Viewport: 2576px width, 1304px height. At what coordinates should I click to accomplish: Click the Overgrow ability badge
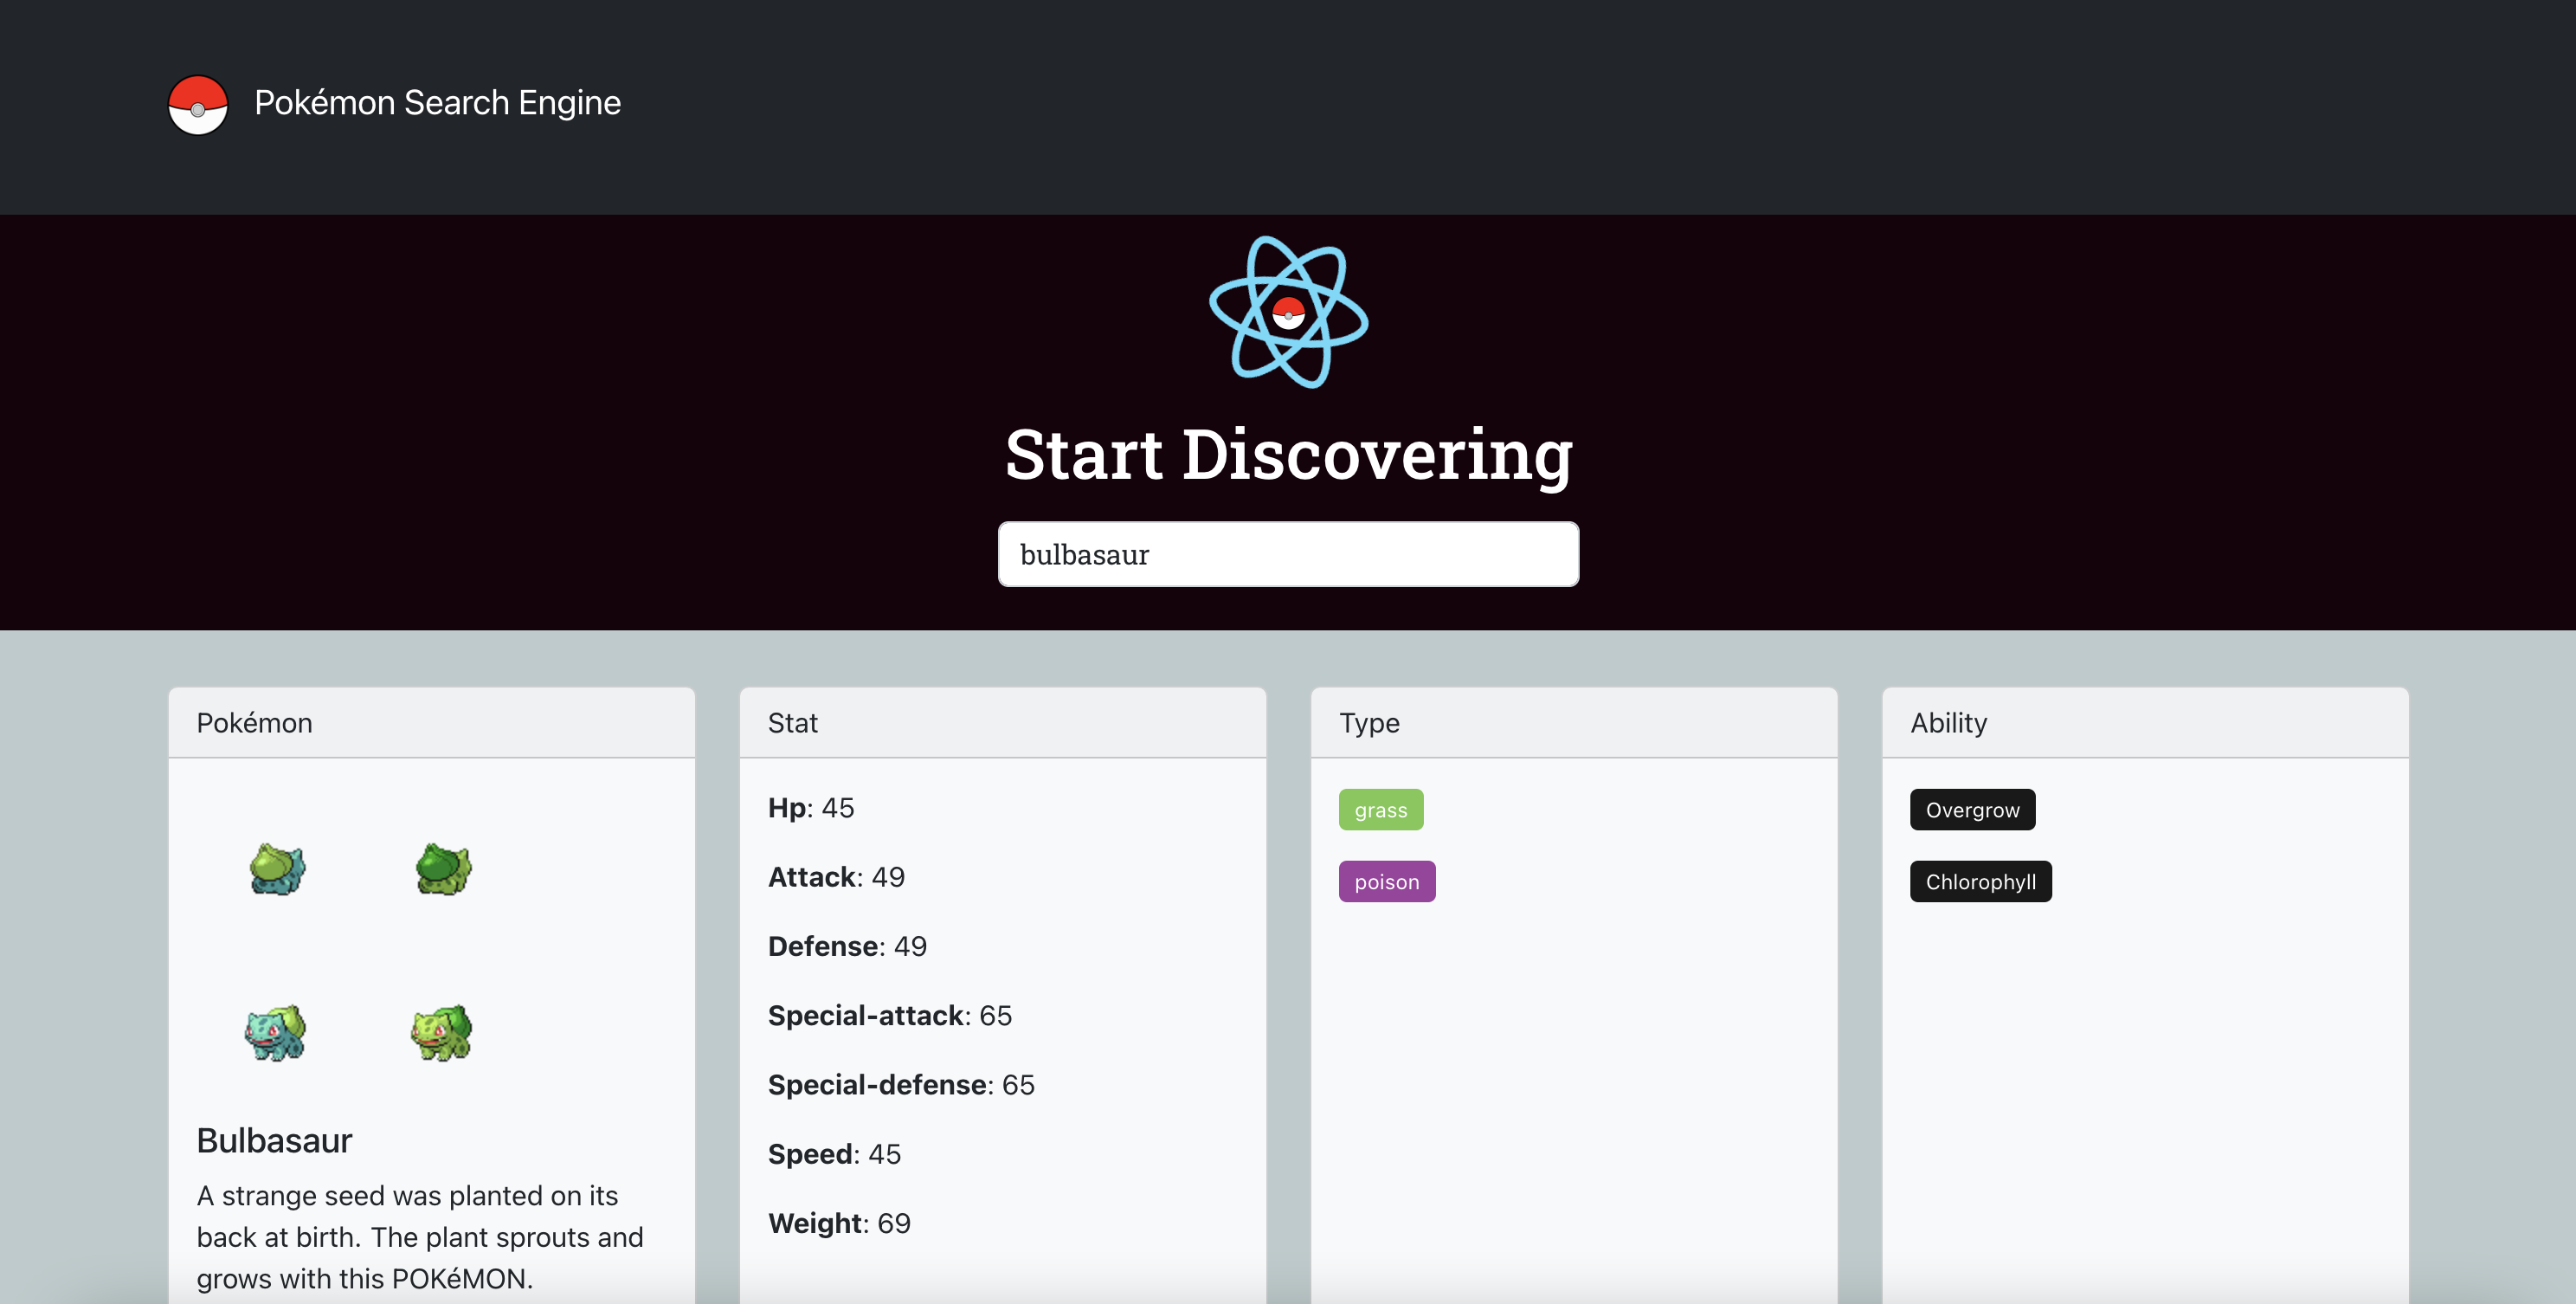1972,810
